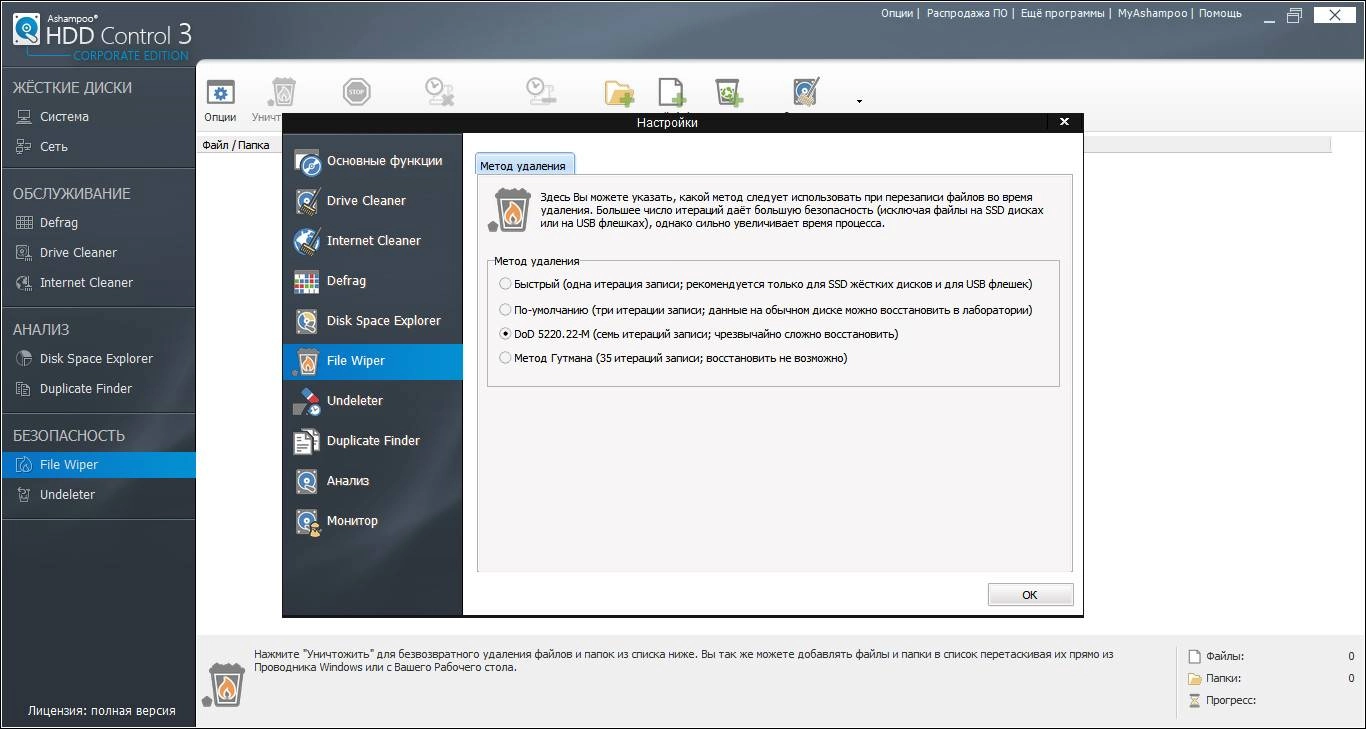
Task: Click the STOP toolbar icon
Action: pyautogui.click(x=357, y=92)
